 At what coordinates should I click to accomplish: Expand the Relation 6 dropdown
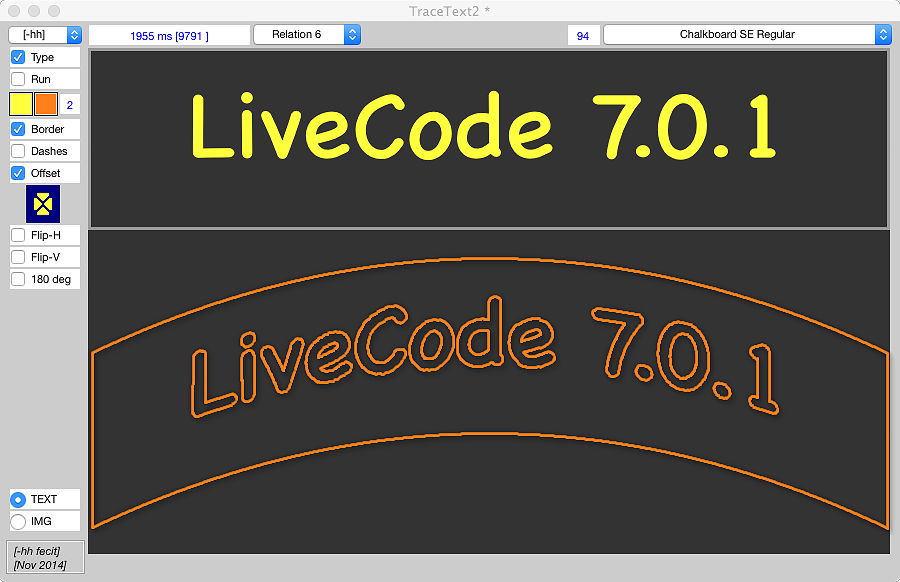pyautogui.click(x=306, y=34)
